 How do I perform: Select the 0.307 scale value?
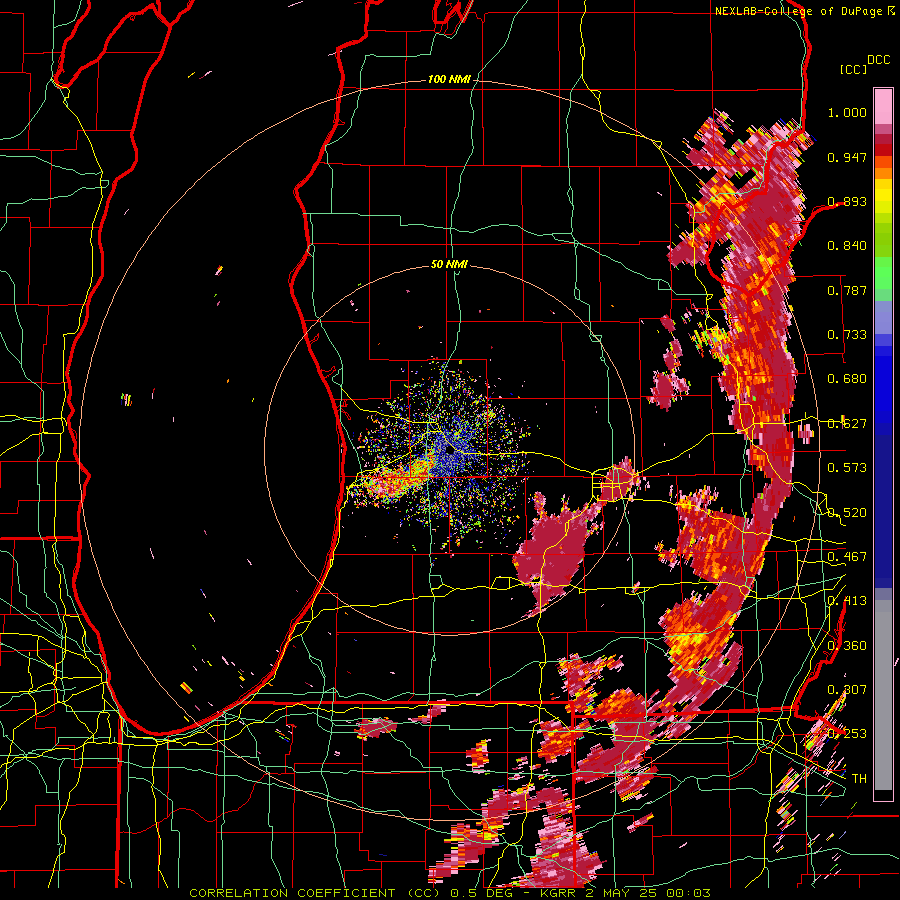(847, 690)
